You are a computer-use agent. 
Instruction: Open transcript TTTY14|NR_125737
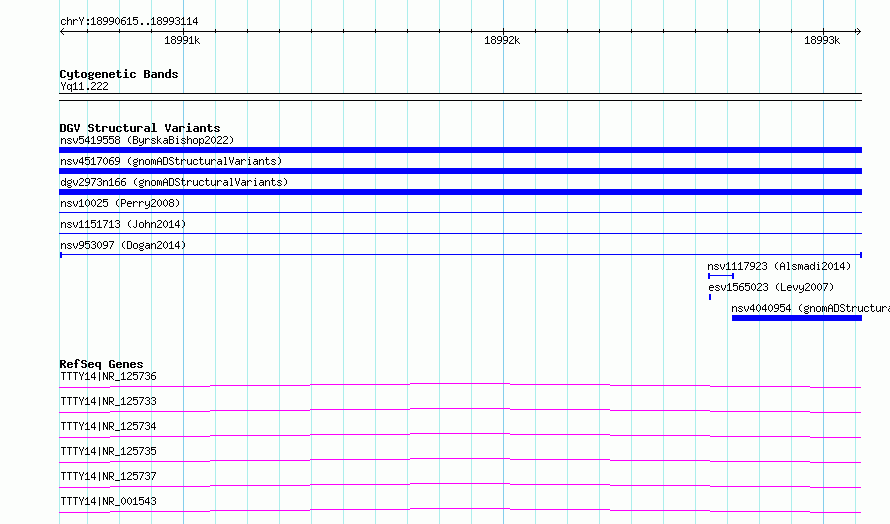108,476
